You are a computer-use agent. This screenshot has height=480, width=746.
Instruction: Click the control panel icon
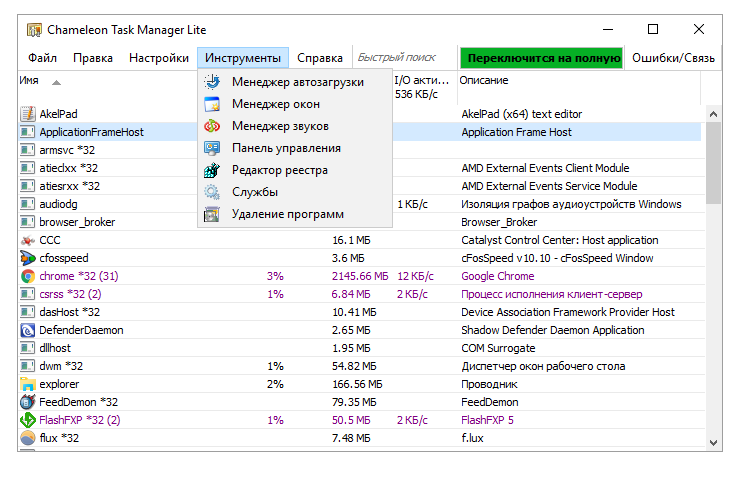point(212,148)
